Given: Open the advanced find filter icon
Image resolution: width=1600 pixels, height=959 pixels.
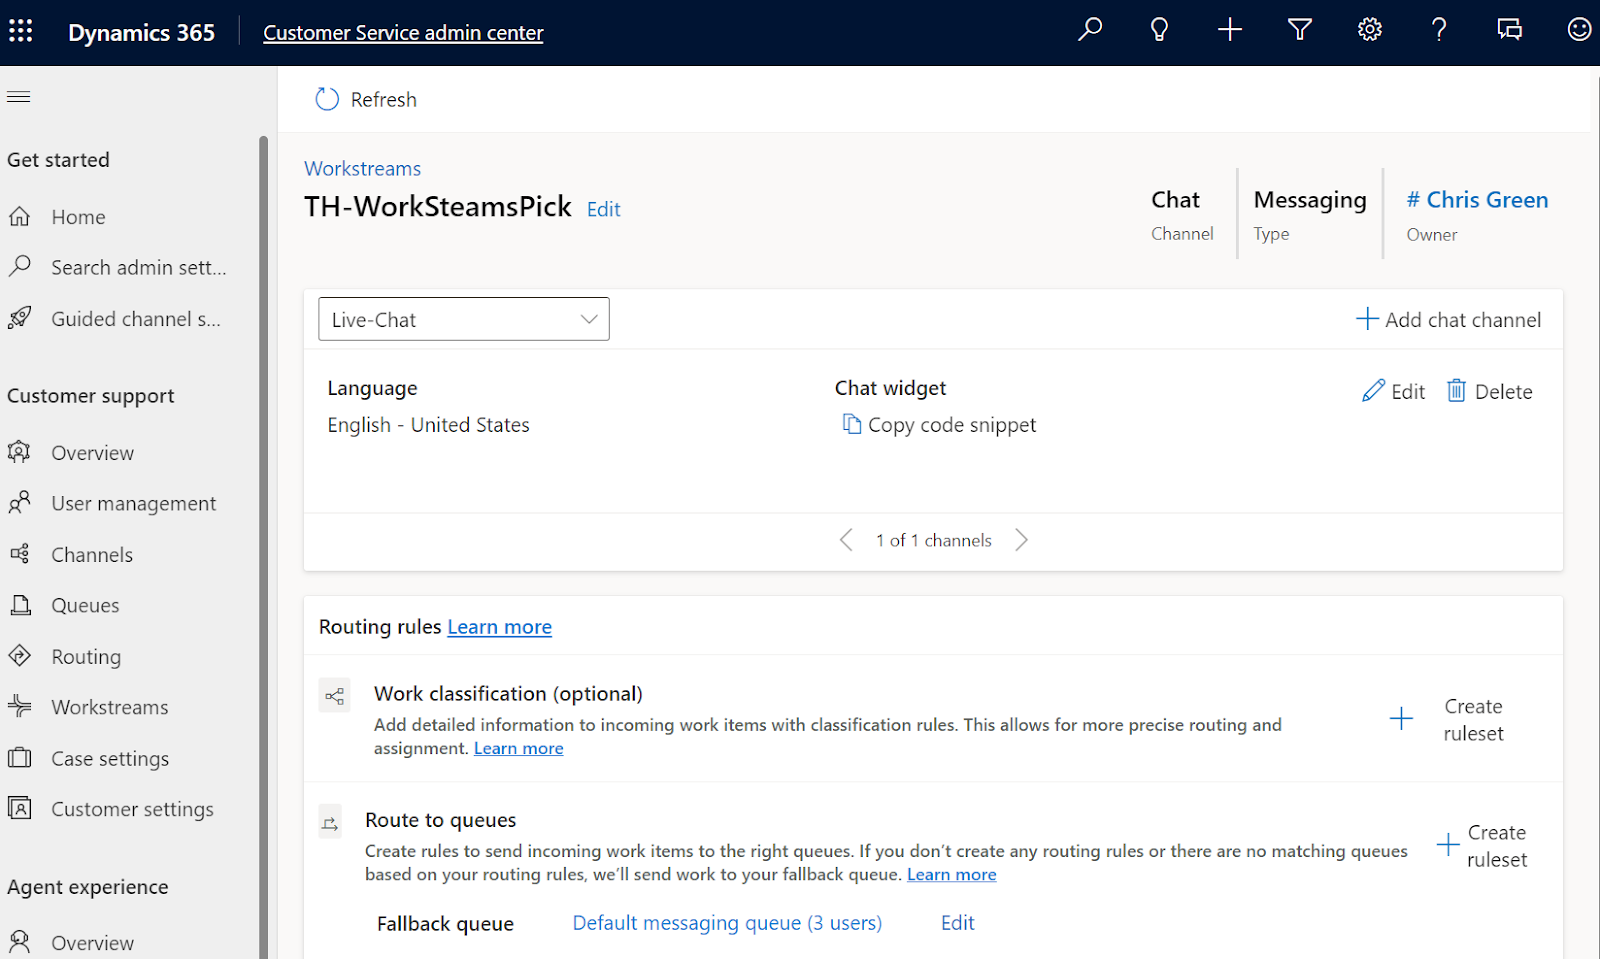Looking at the screenshot, I should (x=1300, y=30).
